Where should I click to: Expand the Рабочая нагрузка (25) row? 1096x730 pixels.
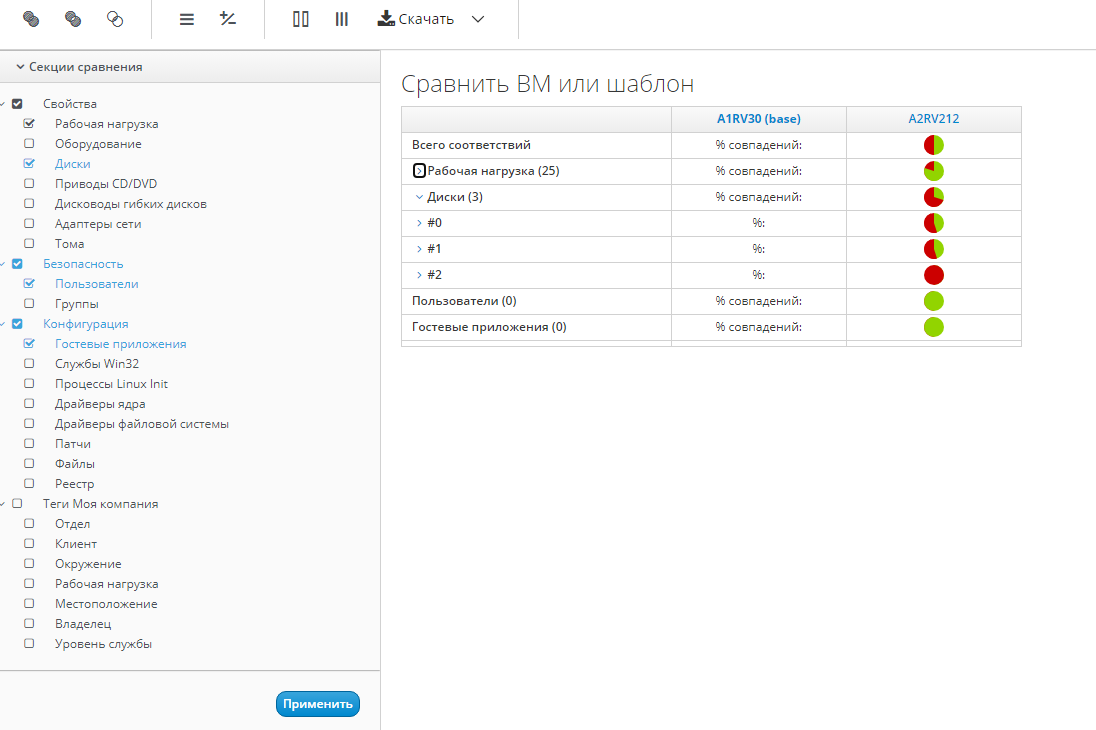[x=420, y=171]
